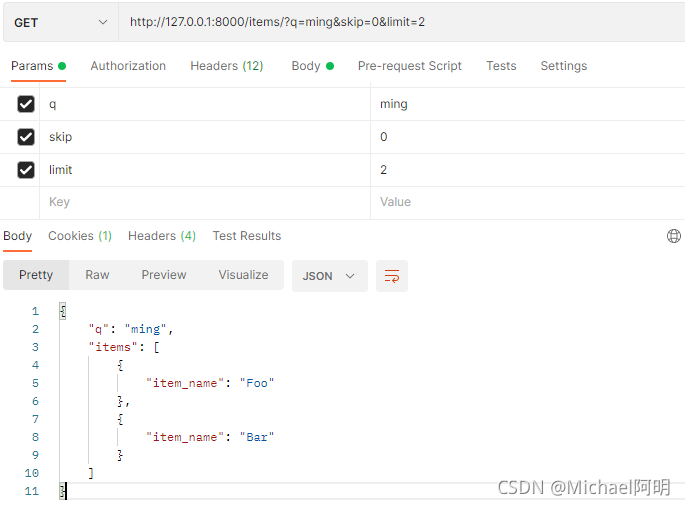
Task: Toggle the wrap lines icon
Action: pyautogui.click(x=392, y=276)
